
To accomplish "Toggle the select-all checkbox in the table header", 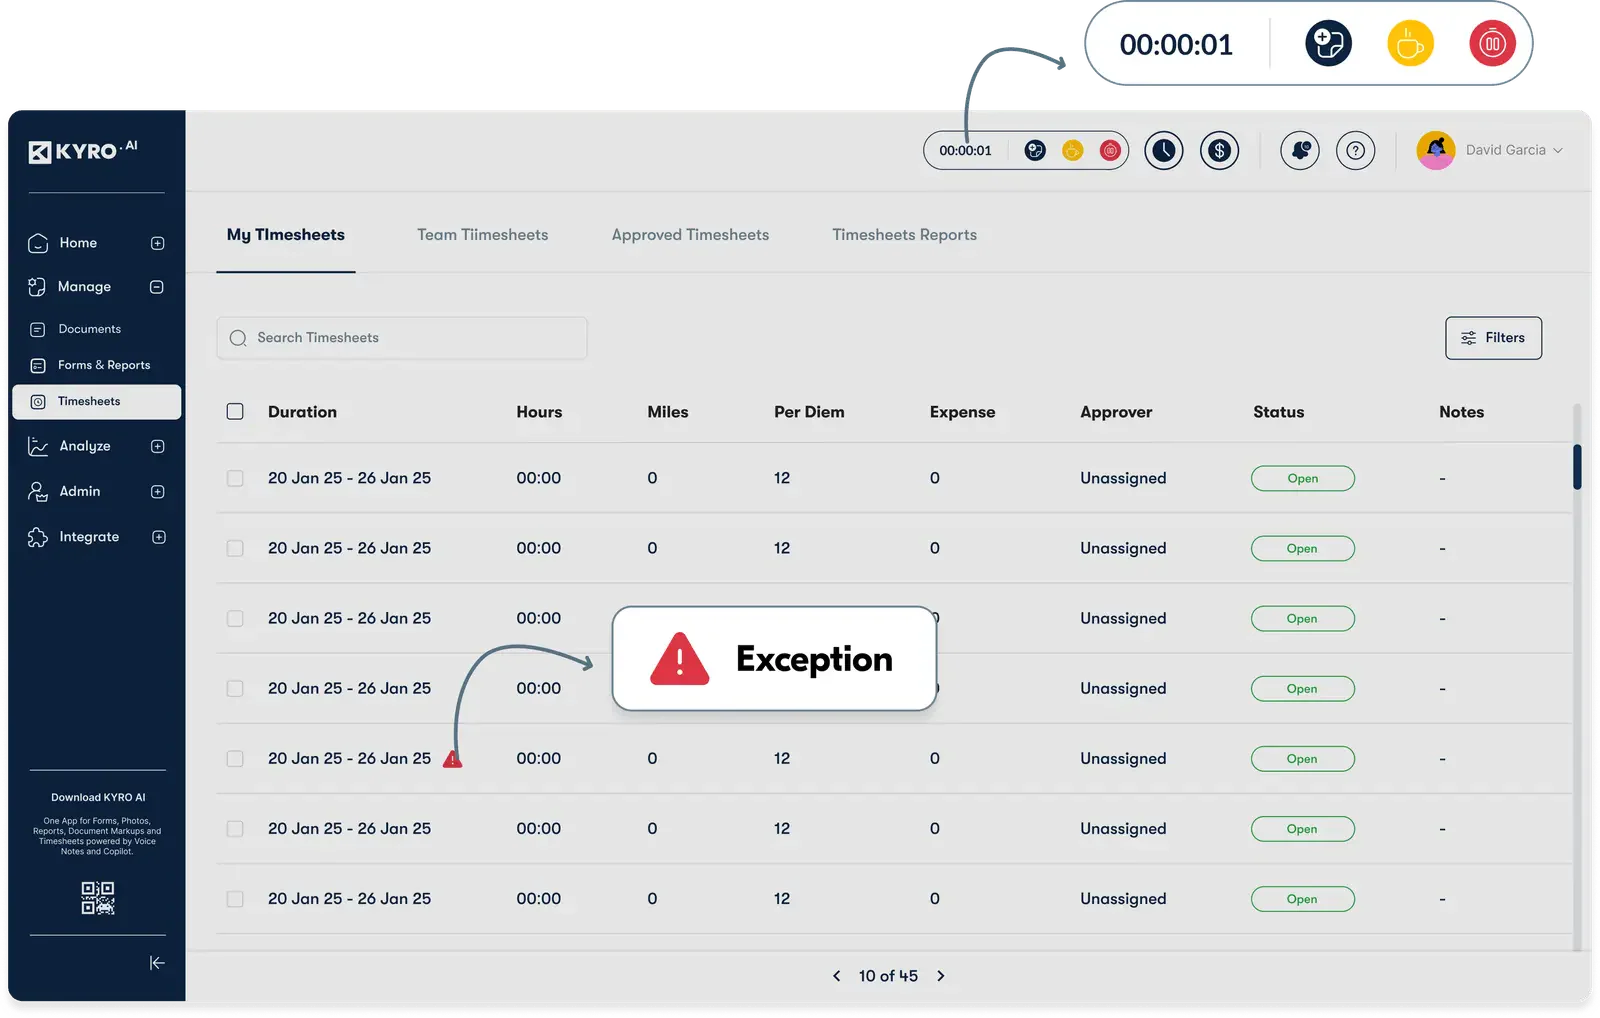I will 235,412.
